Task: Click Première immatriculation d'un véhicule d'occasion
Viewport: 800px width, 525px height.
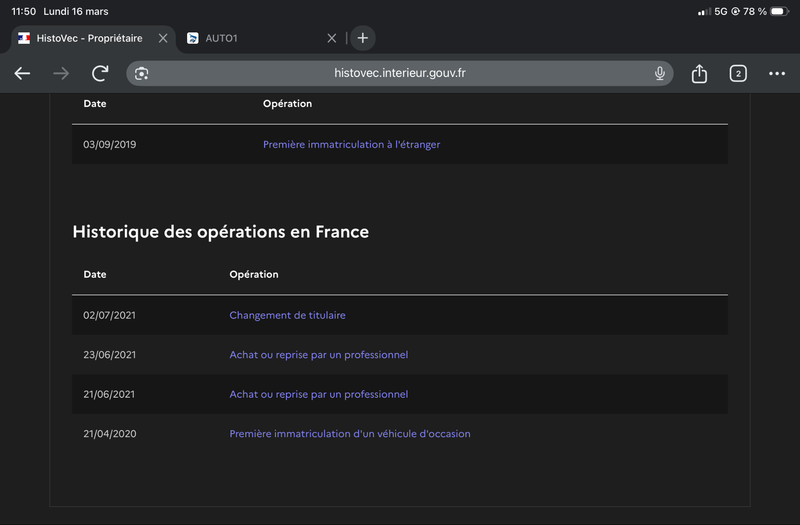Action: click(x=349, y=434)
